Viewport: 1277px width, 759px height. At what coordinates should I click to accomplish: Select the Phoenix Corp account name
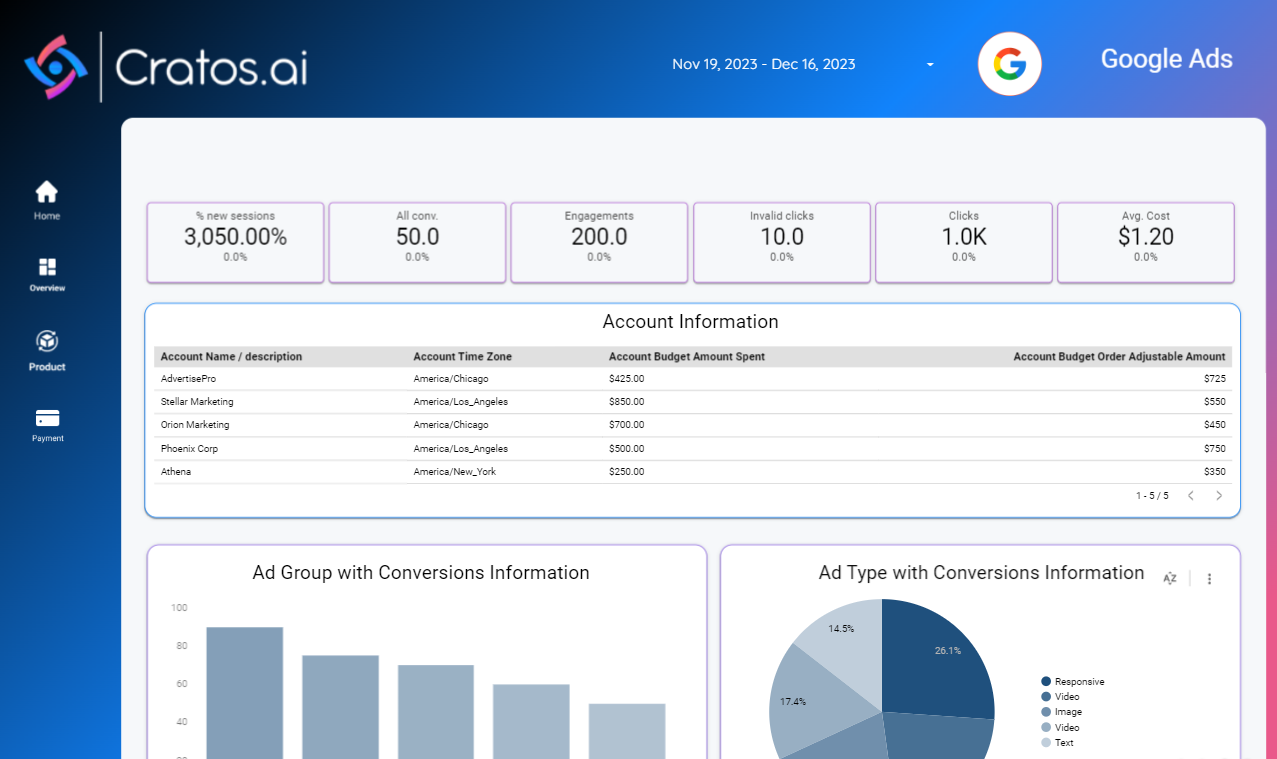189,449
